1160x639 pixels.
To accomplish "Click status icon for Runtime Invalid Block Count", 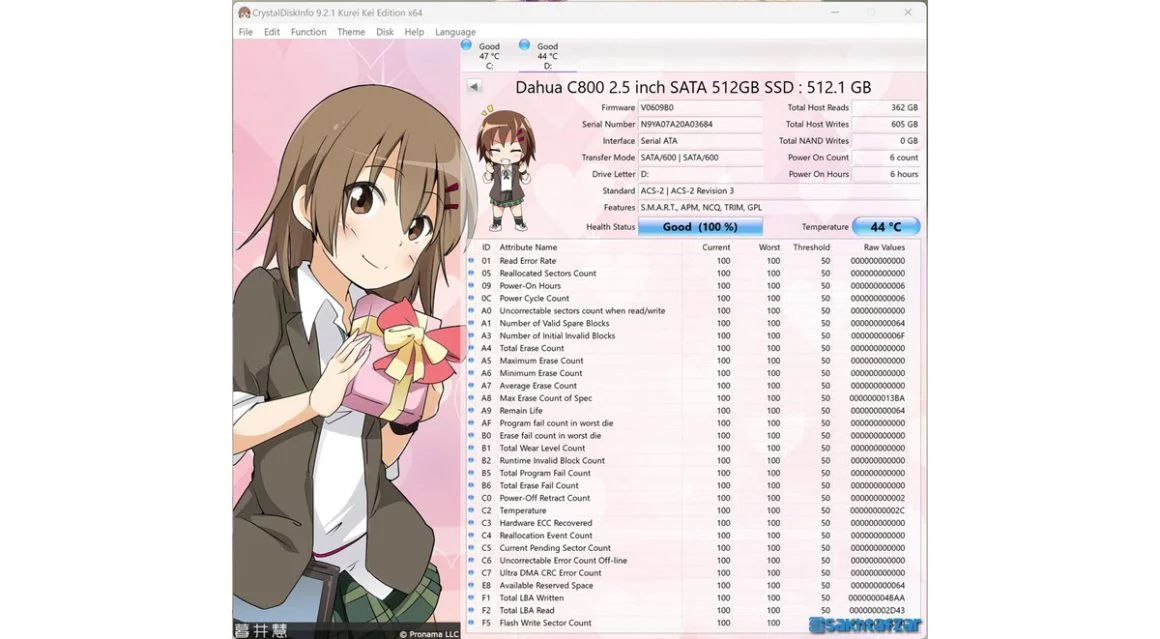I will [x=471, y=460].
